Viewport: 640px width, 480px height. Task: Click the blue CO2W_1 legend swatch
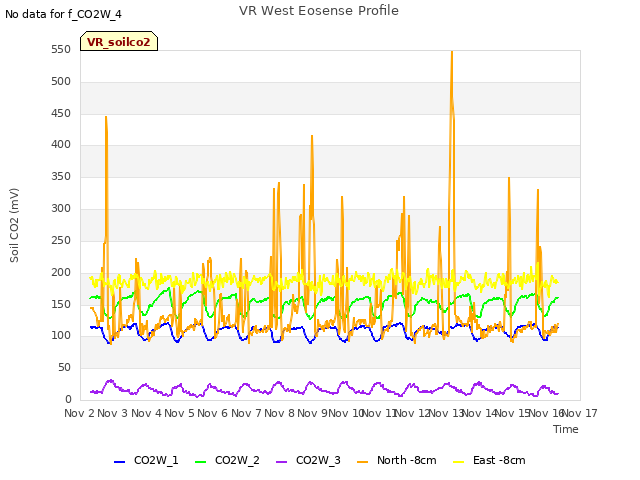click(x=119, y=462)
